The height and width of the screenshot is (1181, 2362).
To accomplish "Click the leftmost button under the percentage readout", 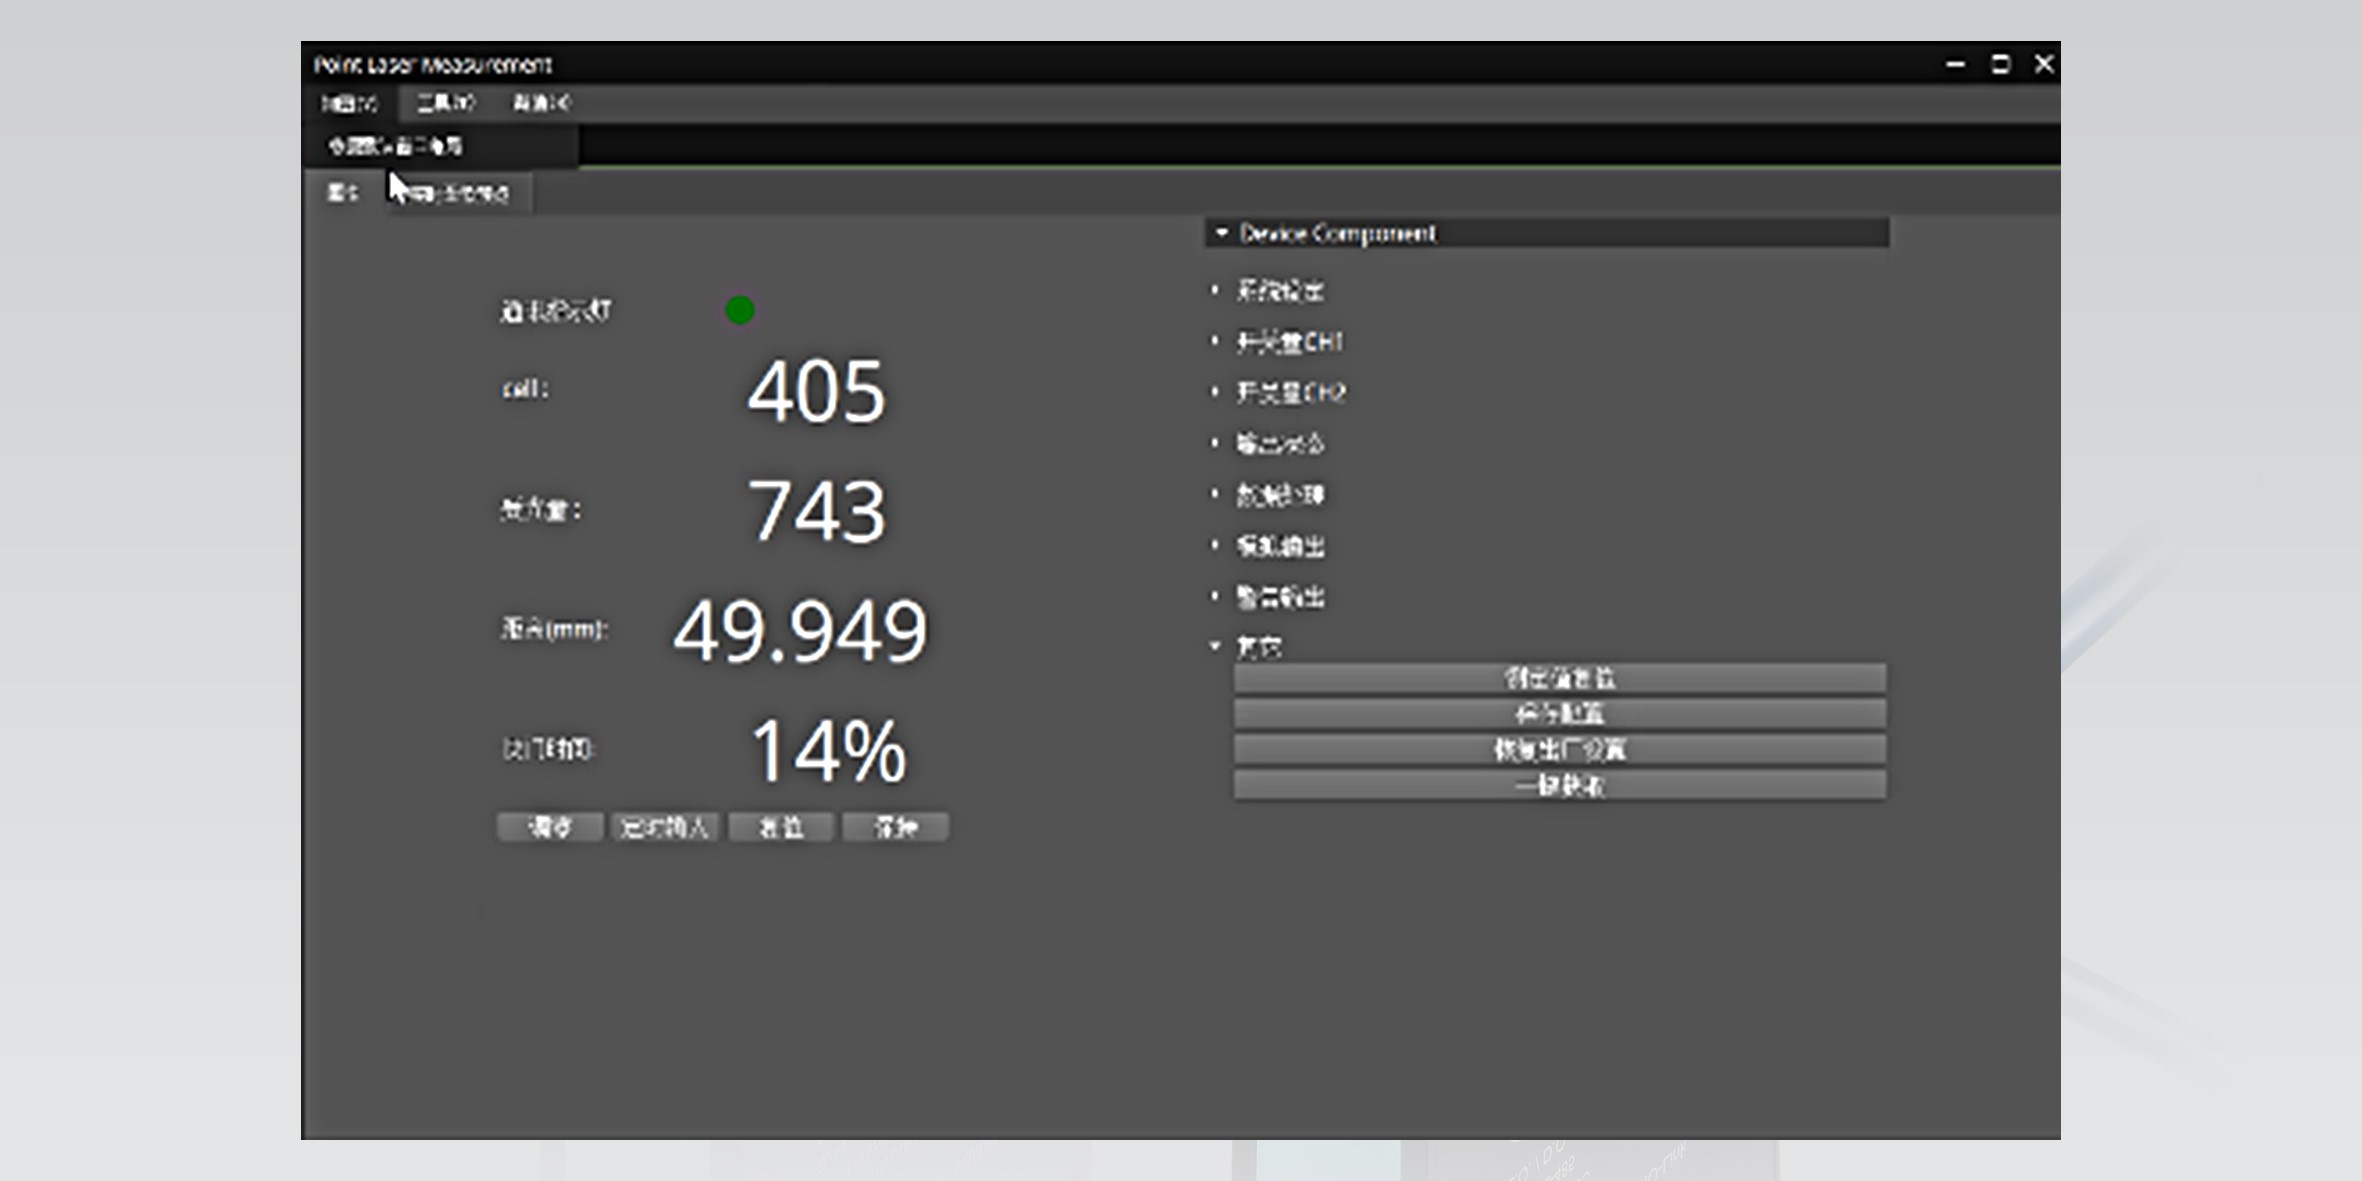I will (549, 828).
